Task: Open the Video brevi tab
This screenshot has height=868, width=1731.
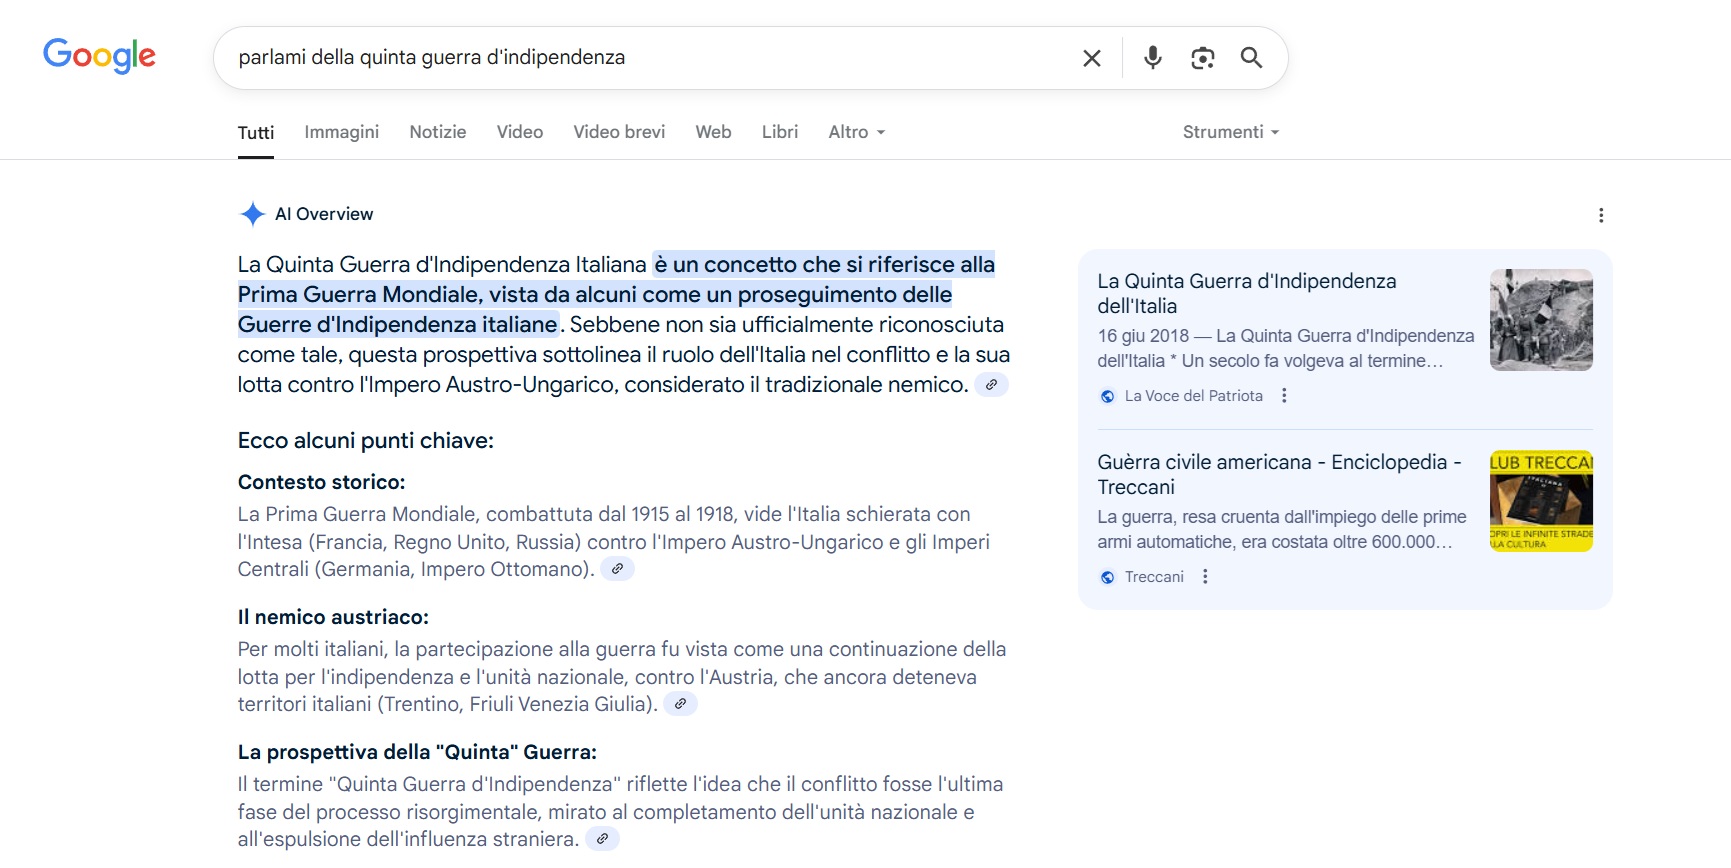Action: [619, 132]
